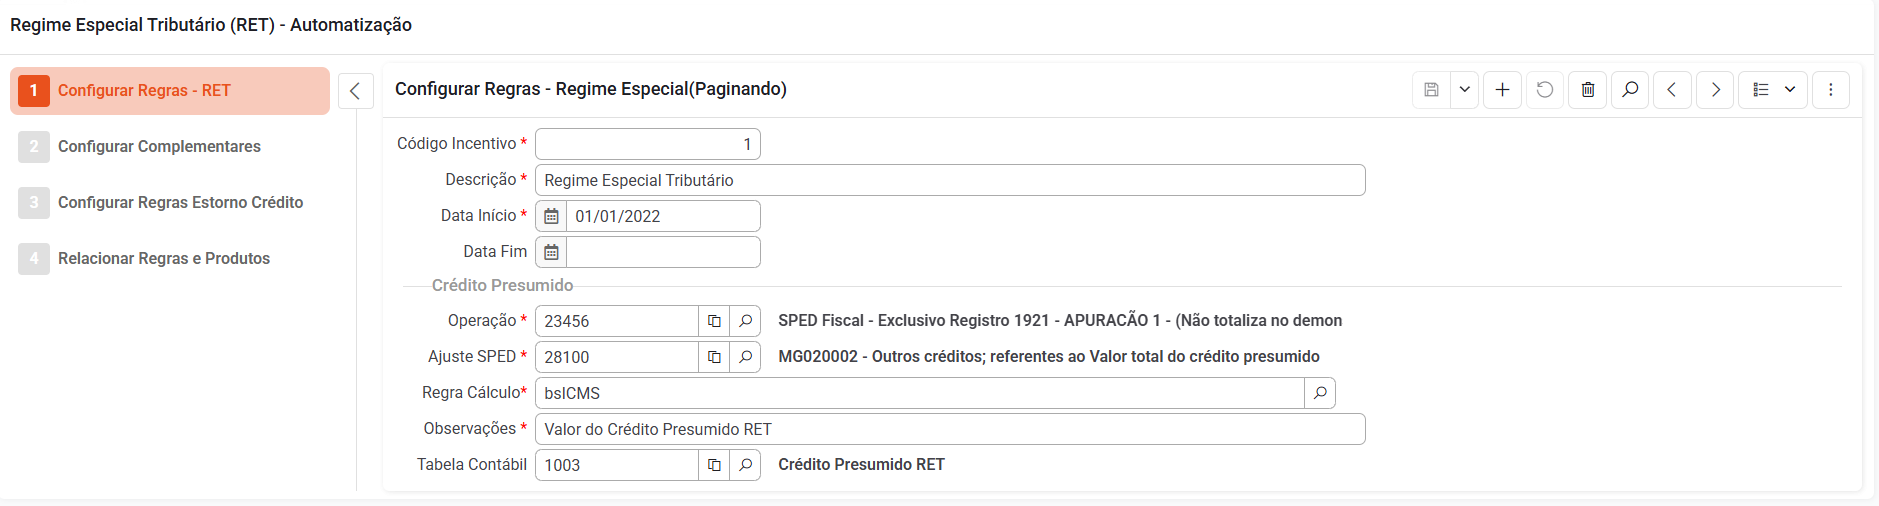Open Configurar Regras Estorno Crédito step
Viewport: 1879px width, 506px height.
pos(180,203)
